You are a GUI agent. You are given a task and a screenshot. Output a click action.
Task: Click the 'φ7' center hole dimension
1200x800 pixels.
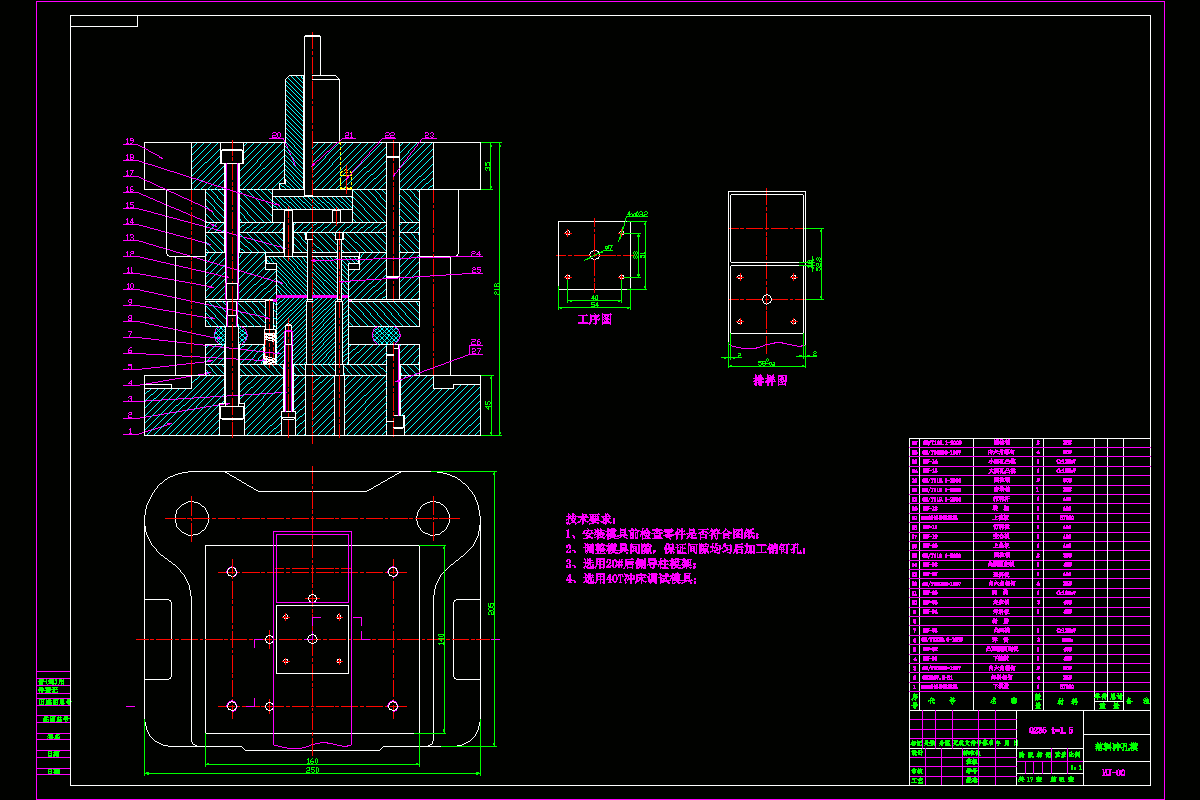click(608, 246)
